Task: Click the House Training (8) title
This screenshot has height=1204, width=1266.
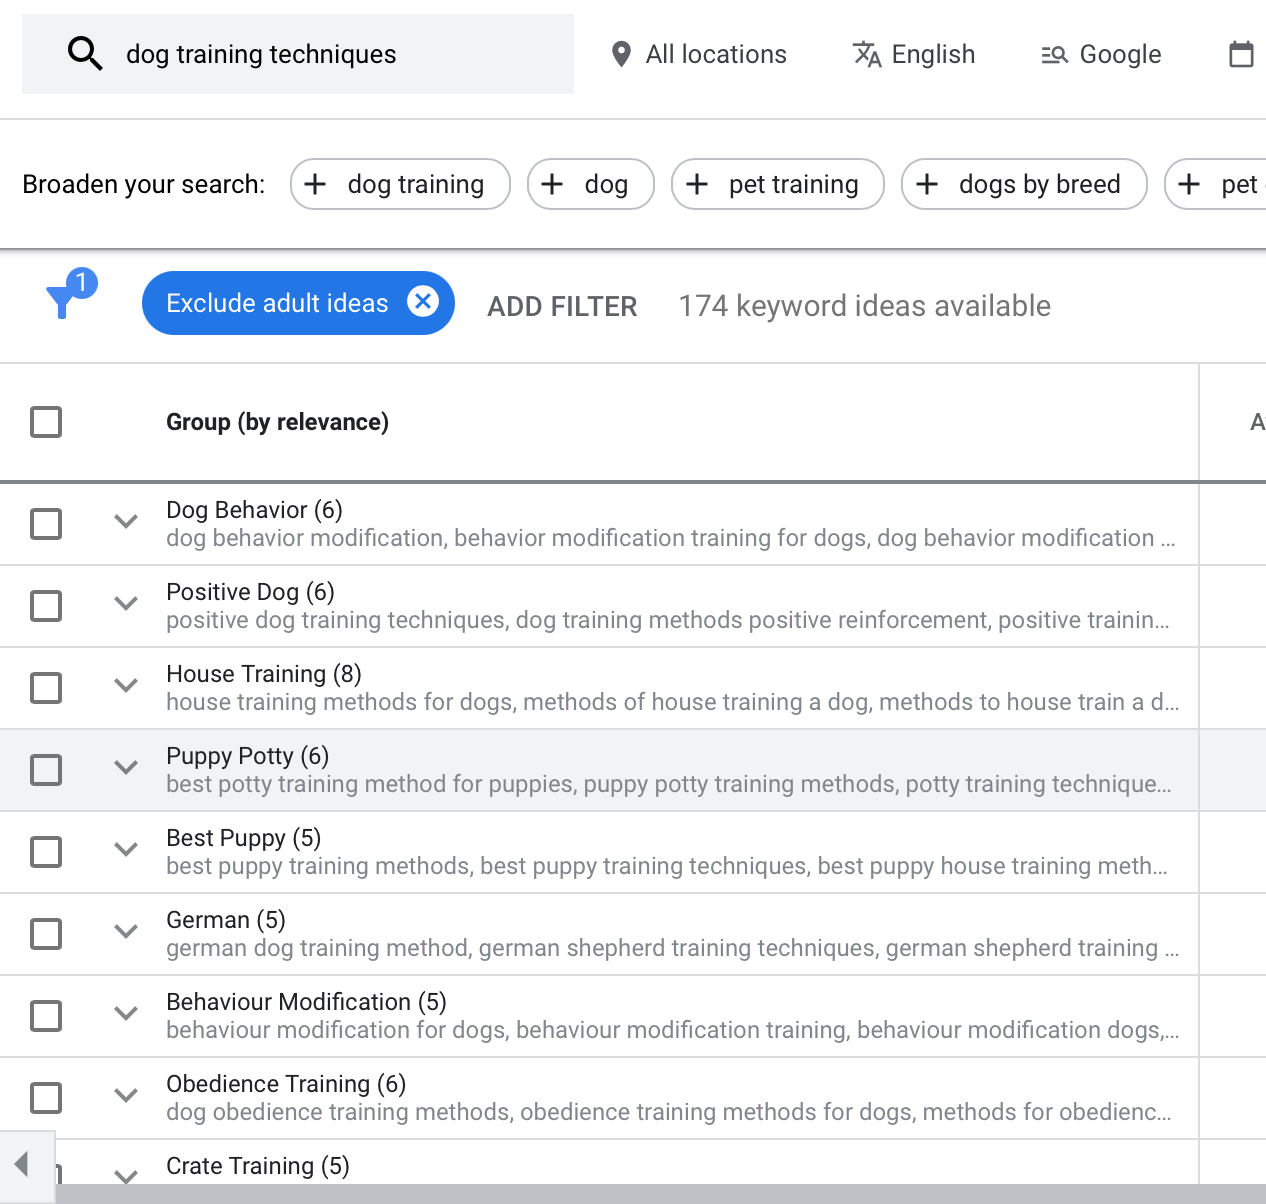Action: pos(264,674)
